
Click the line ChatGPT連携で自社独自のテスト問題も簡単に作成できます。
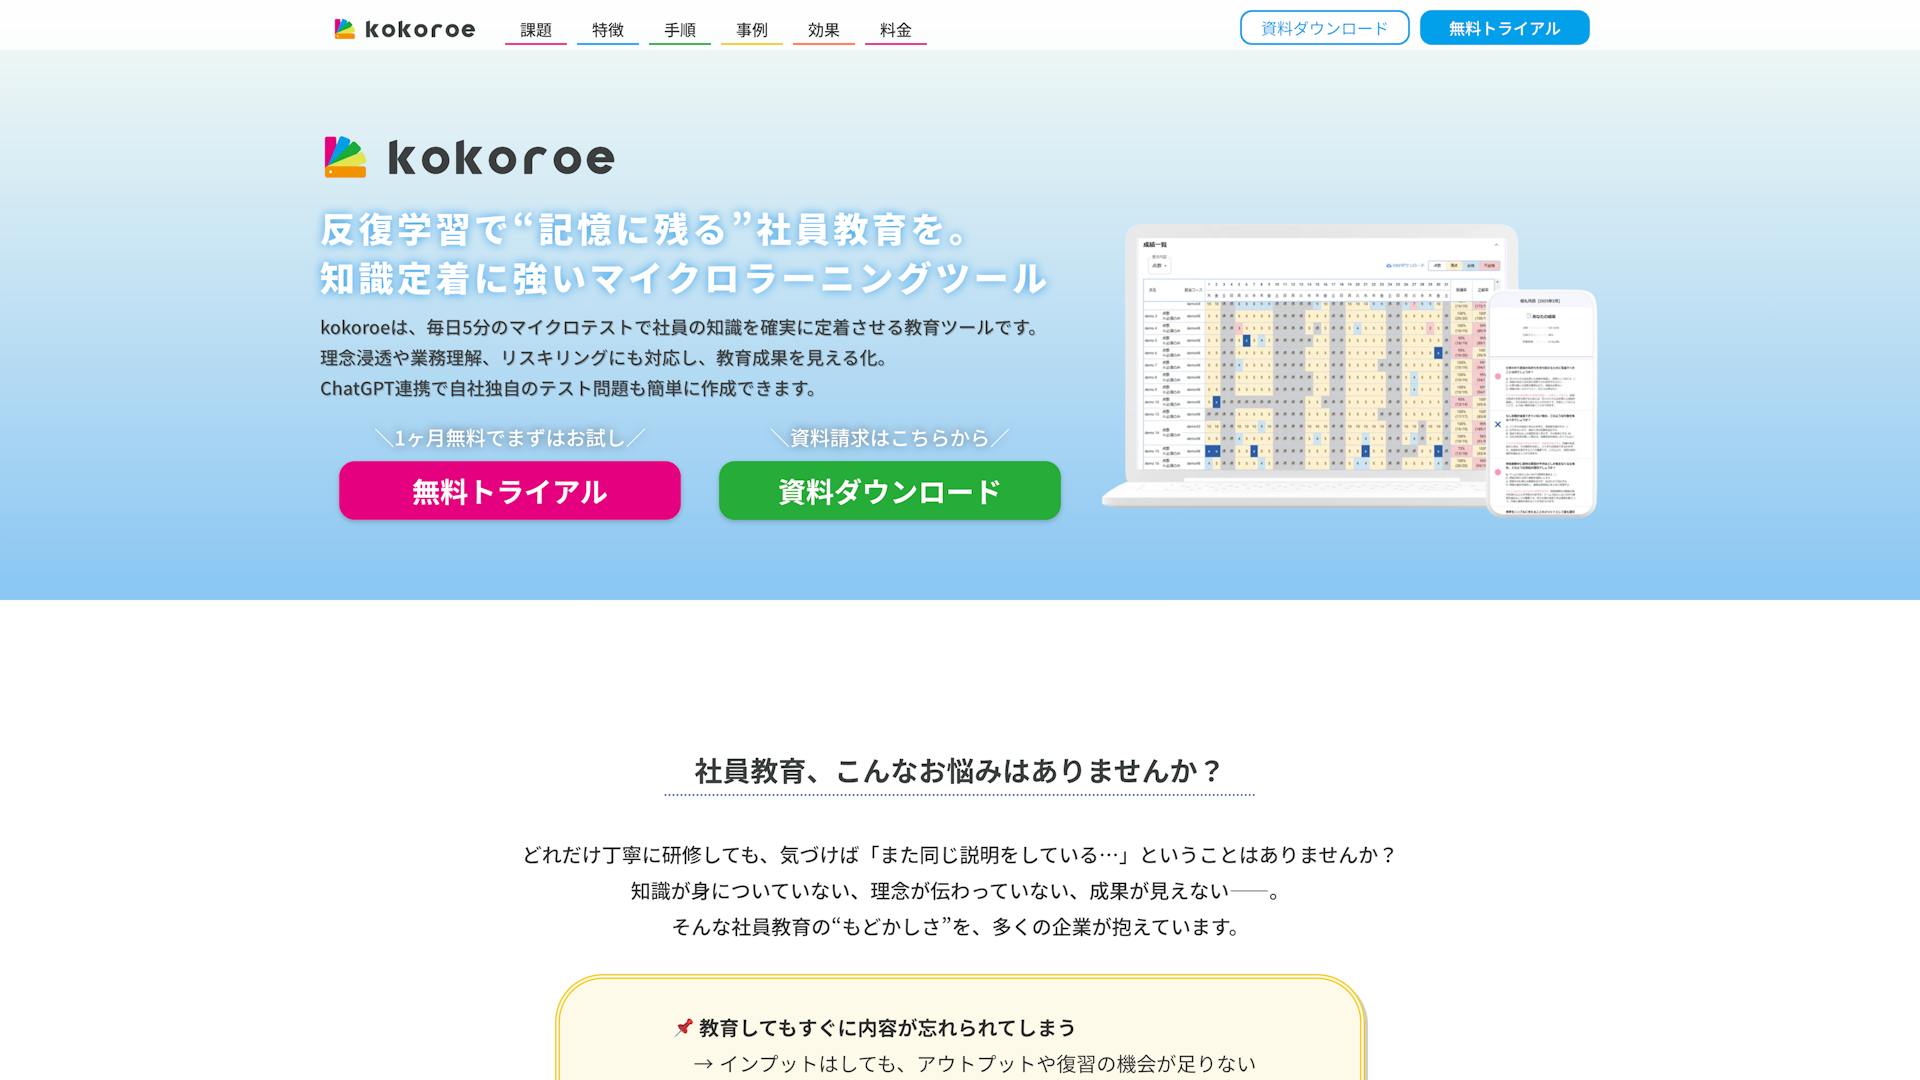click(572, 388)
